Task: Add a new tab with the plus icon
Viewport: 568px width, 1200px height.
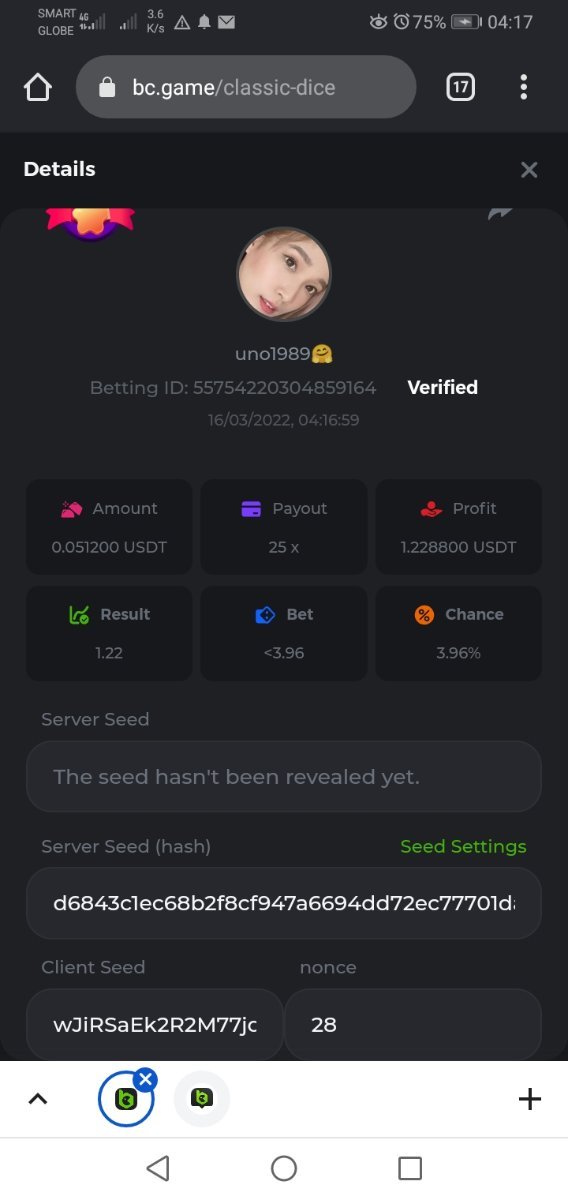Action: 530,1099
